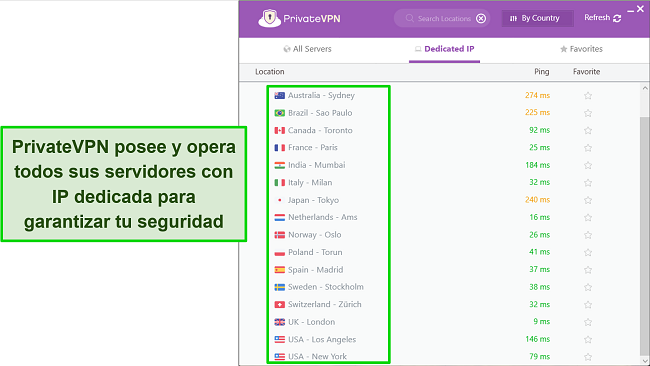
Task: Refresh the server list
Action: [x=603, y=18]
